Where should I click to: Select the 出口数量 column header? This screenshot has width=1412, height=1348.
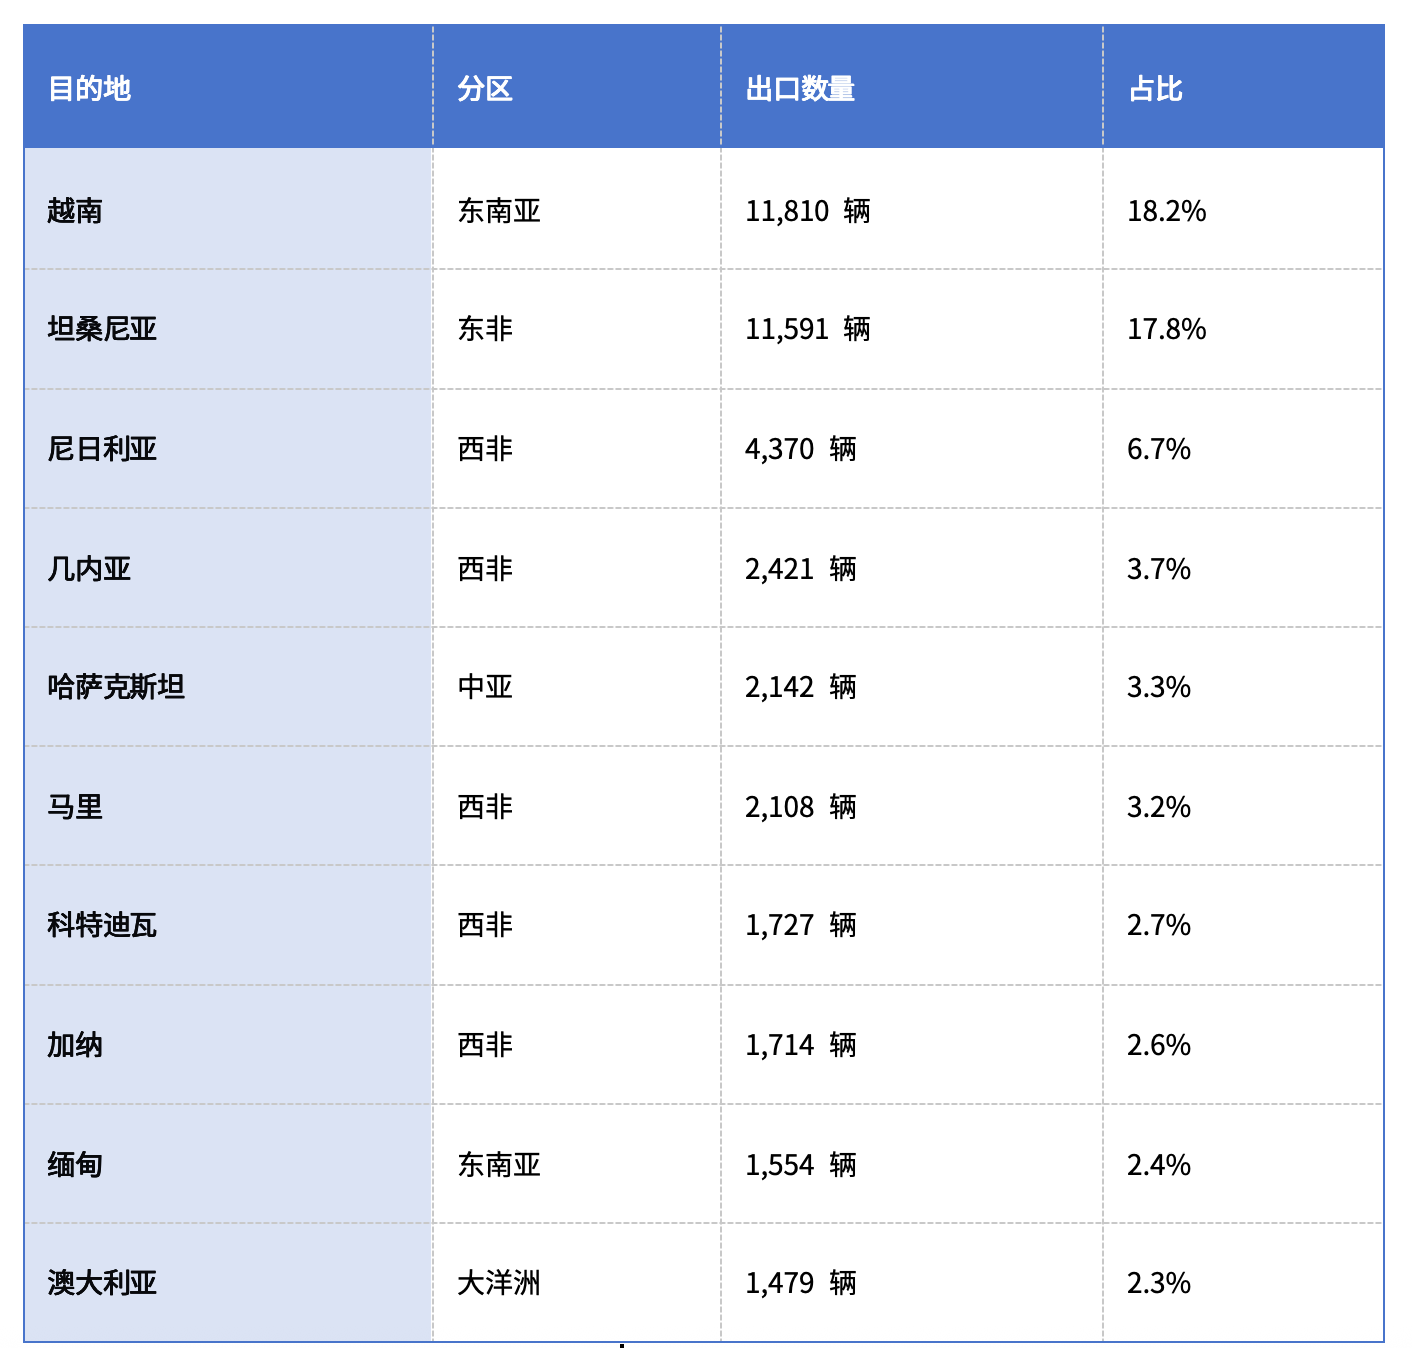coord(912,88)
